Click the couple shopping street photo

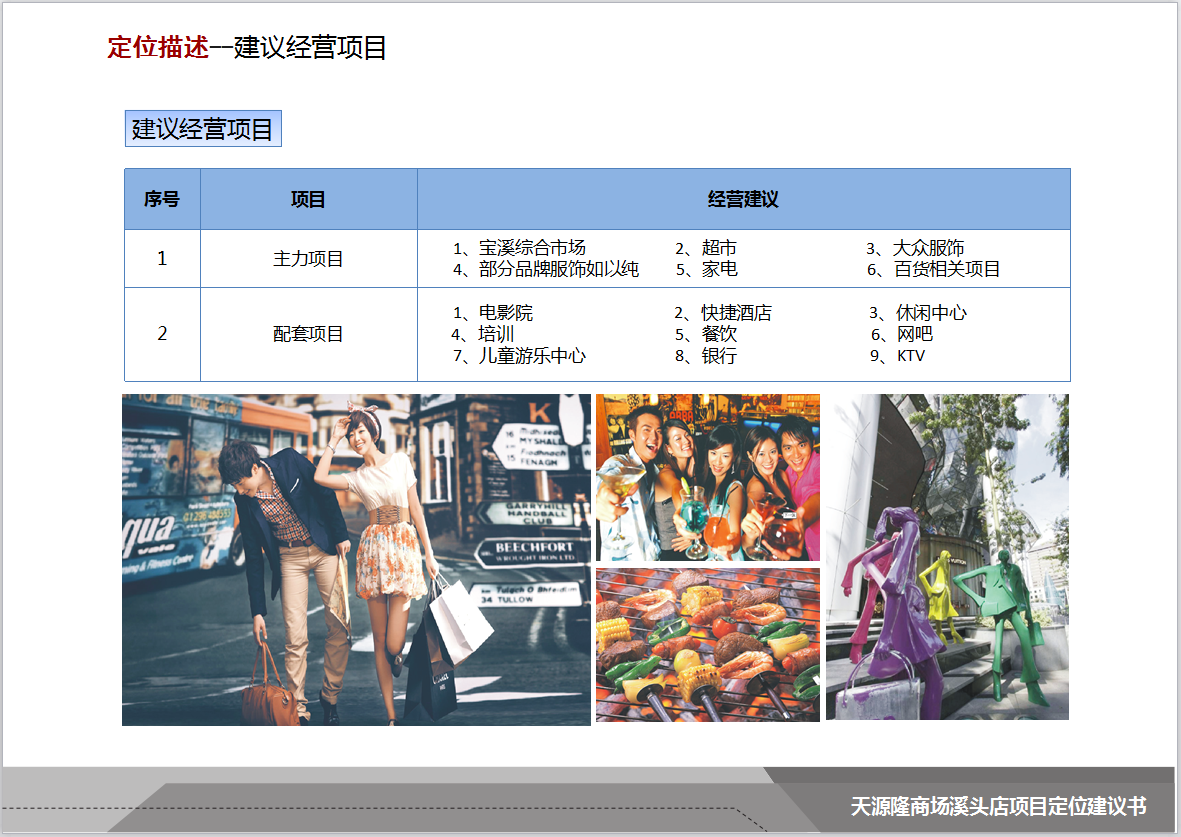click(356, 559)
